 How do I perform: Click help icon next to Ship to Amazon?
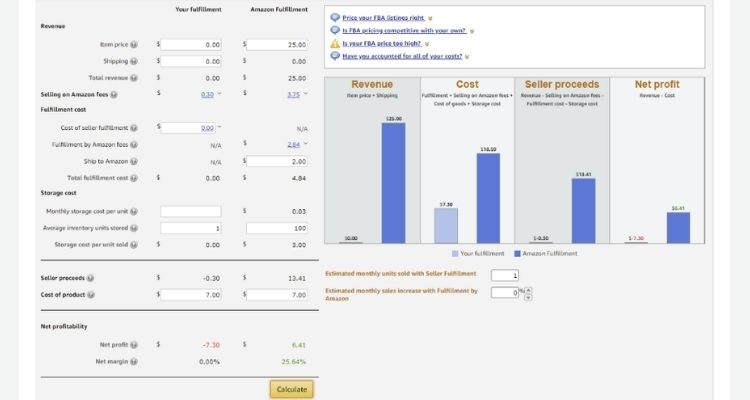[134, 161]
